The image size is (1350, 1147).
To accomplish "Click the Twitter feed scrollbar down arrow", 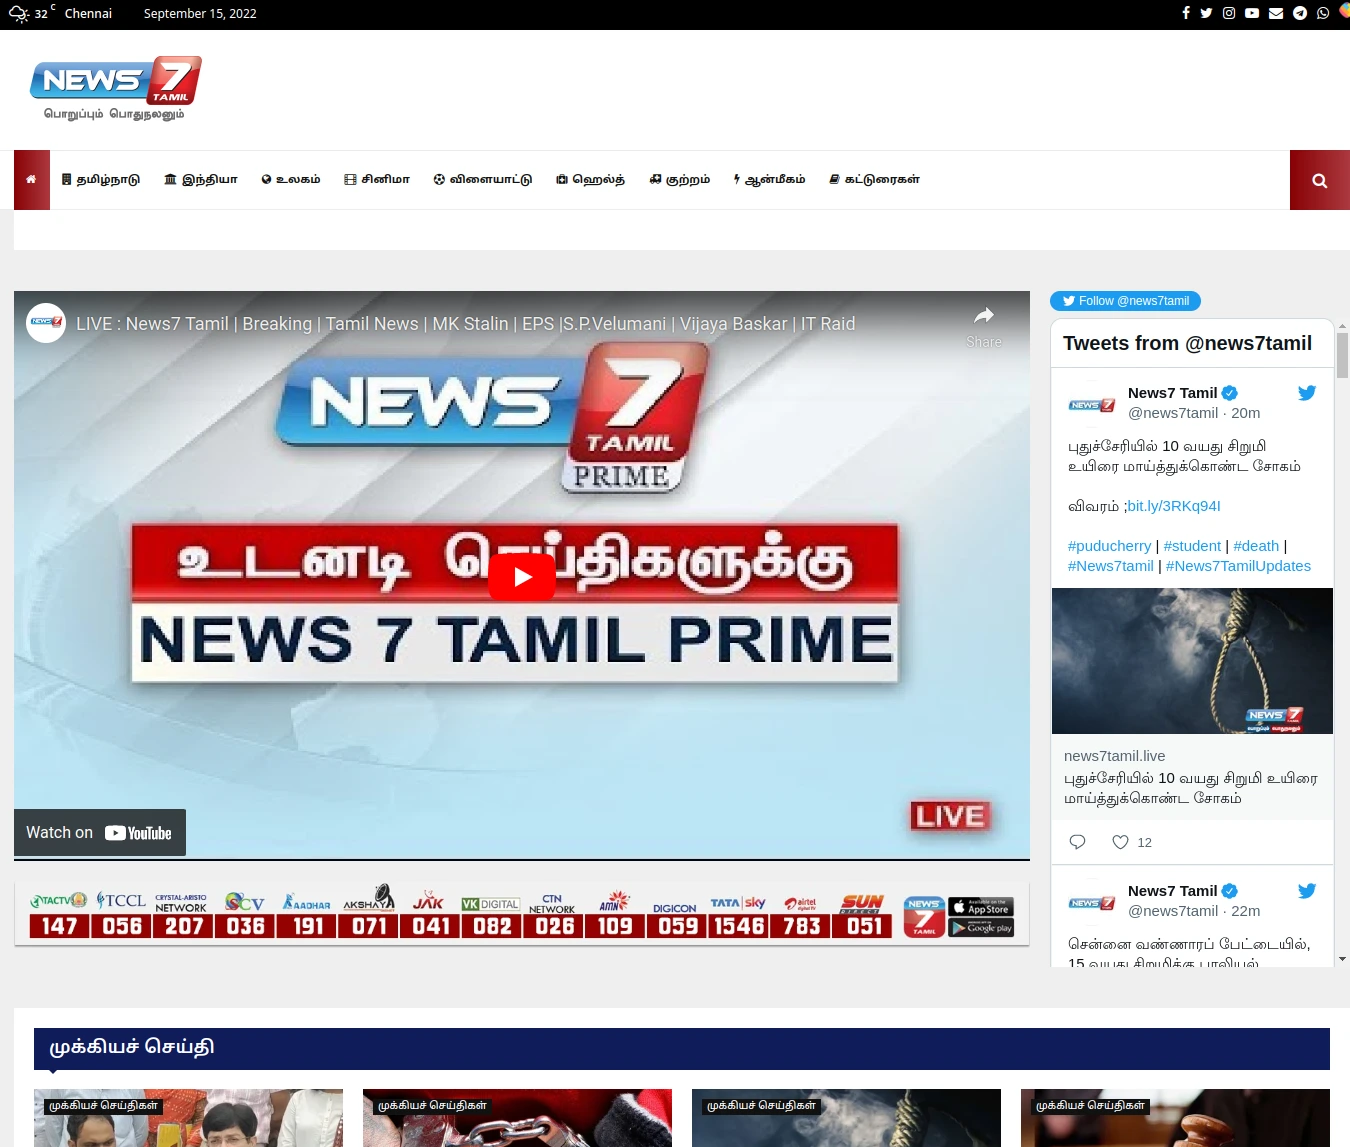I will [1342, 959].
